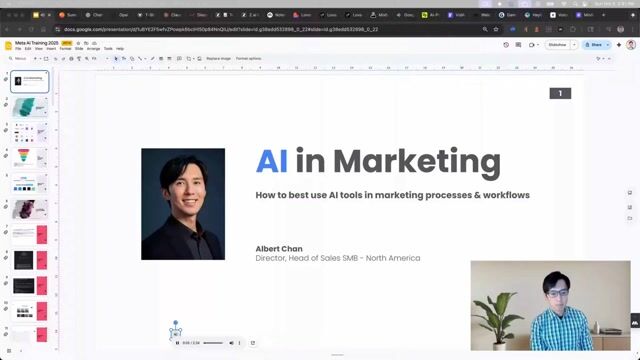Star the Meta AI Training 2025 presentation

(x=78, y=43)
